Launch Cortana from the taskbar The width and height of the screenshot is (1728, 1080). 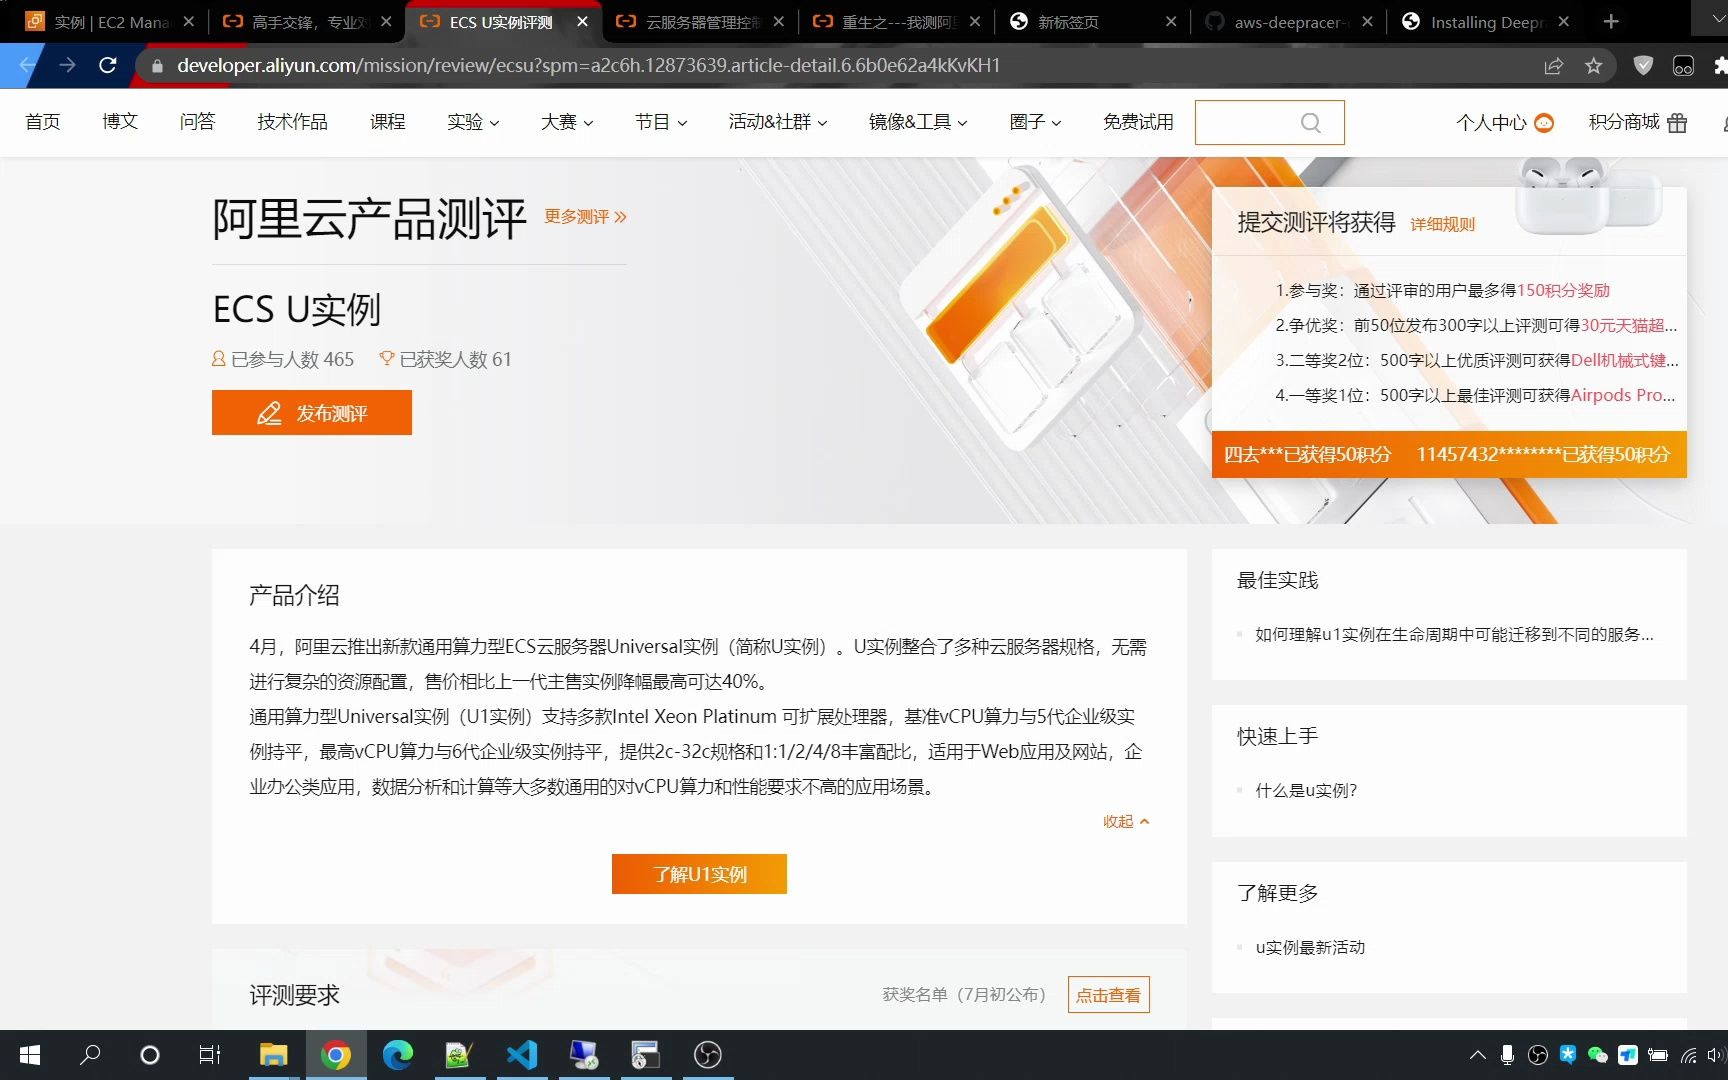click(x=150, y=1055)
